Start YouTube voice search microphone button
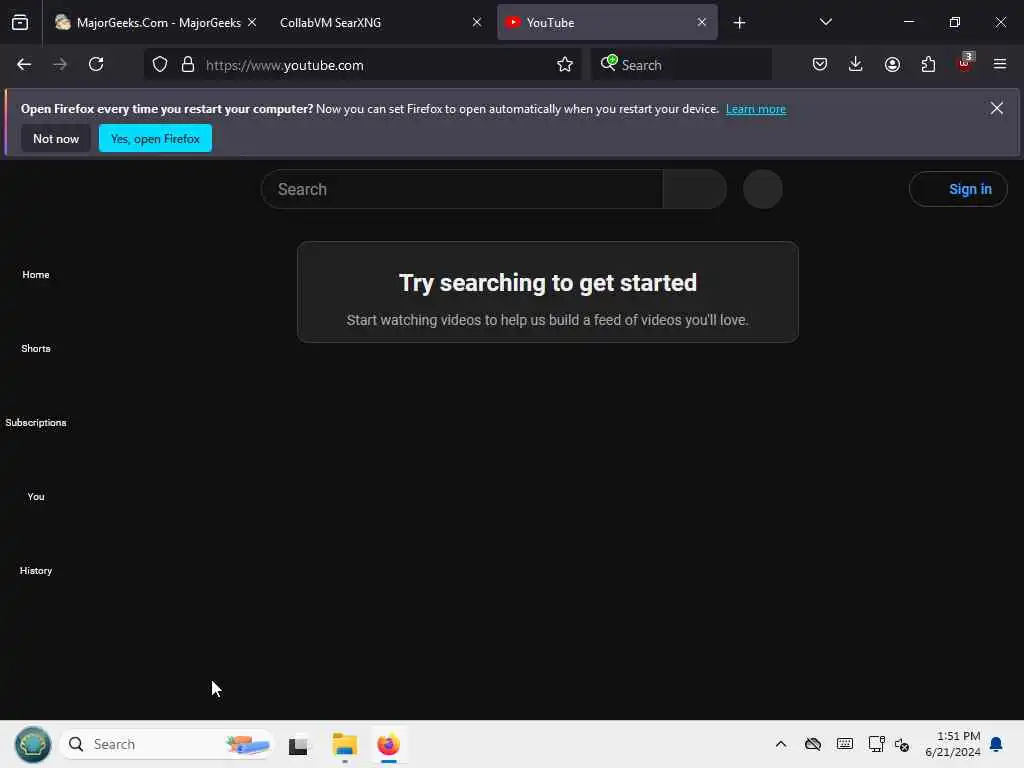The image size is (1024, 768). pyautogui.click(x=763, y=189)
